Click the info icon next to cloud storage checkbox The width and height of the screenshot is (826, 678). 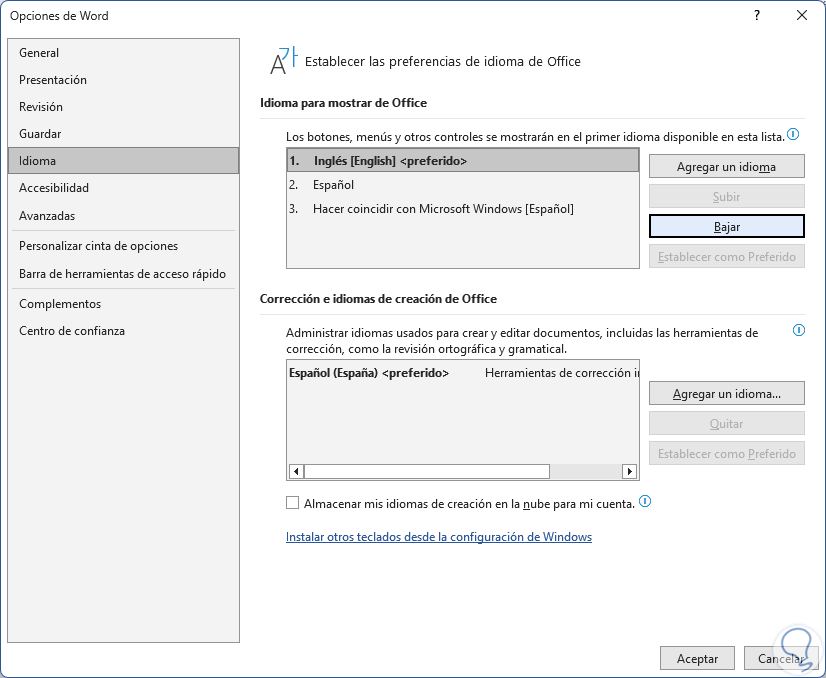(x=645, y=502)
